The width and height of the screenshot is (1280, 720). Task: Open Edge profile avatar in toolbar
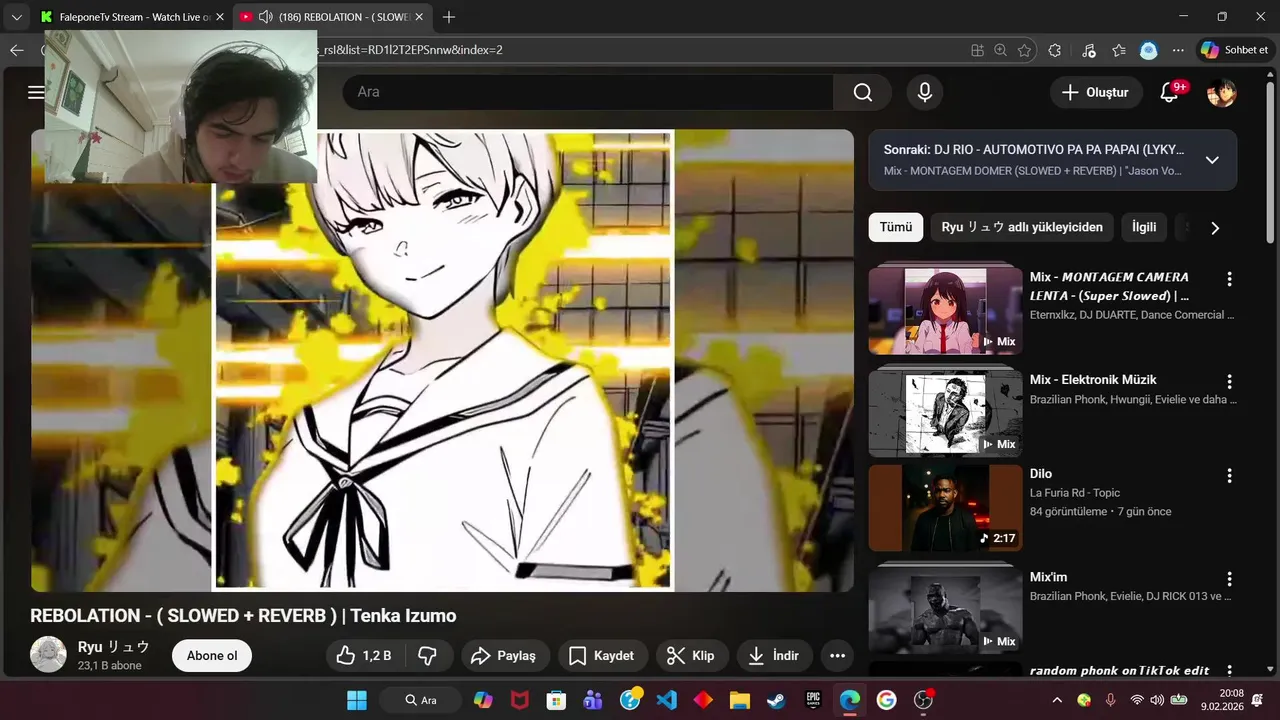pos(1149,50)
